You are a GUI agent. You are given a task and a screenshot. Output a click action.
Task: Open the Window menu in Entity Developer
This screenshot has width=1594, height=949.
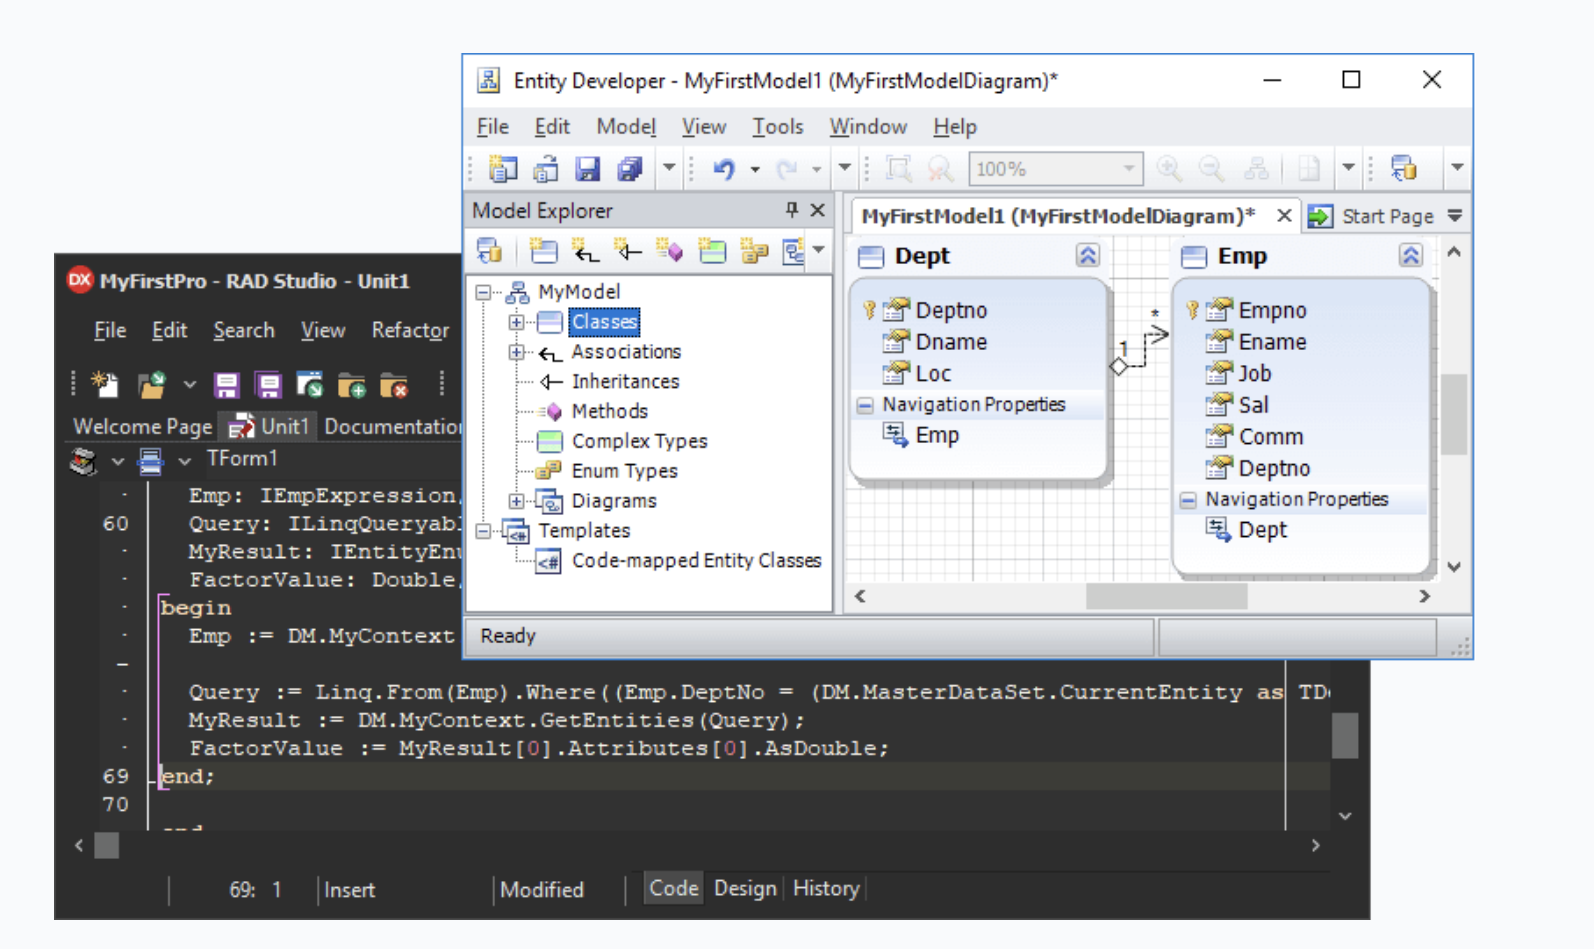[x=868, y=127]
